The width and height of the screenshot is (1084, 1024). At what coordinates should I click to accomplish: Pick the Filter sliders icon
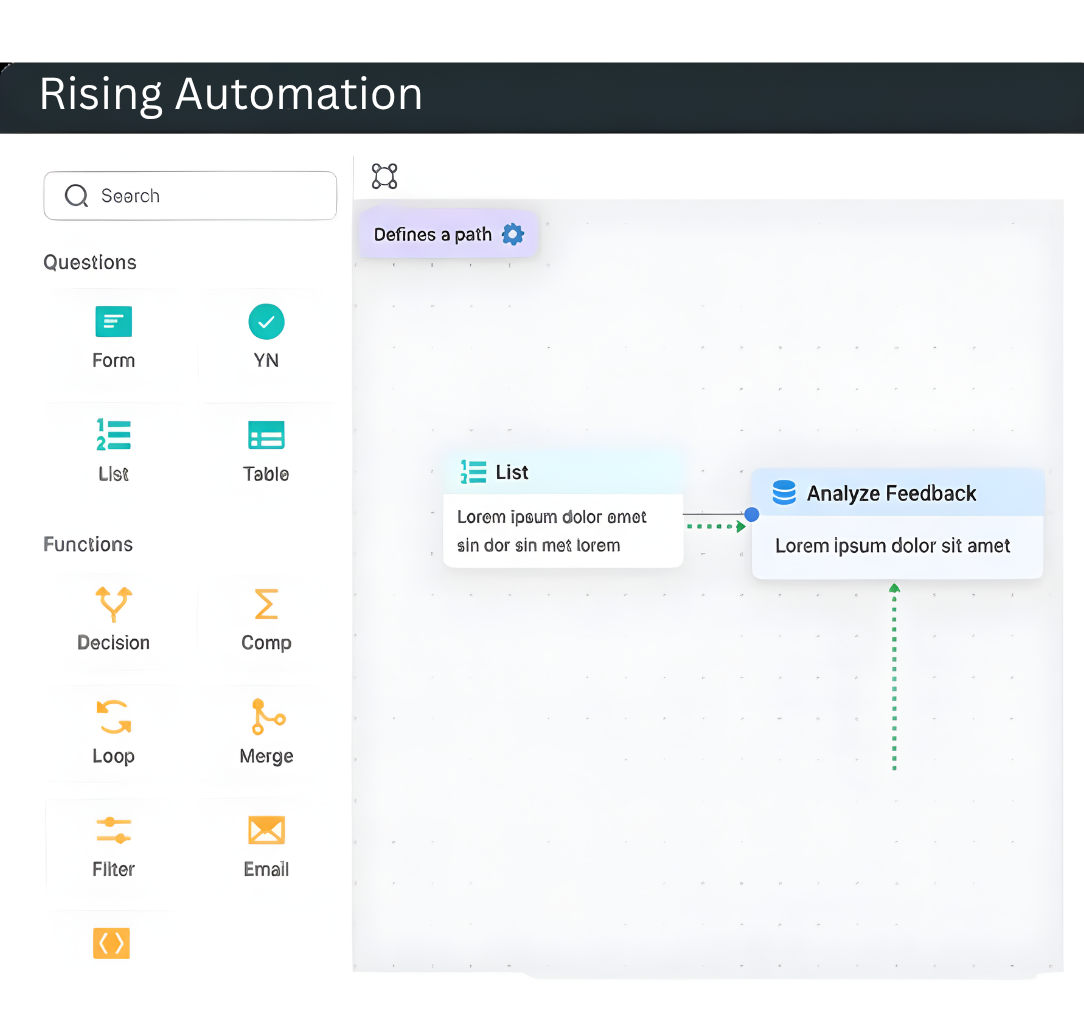(x=113, y=830)
